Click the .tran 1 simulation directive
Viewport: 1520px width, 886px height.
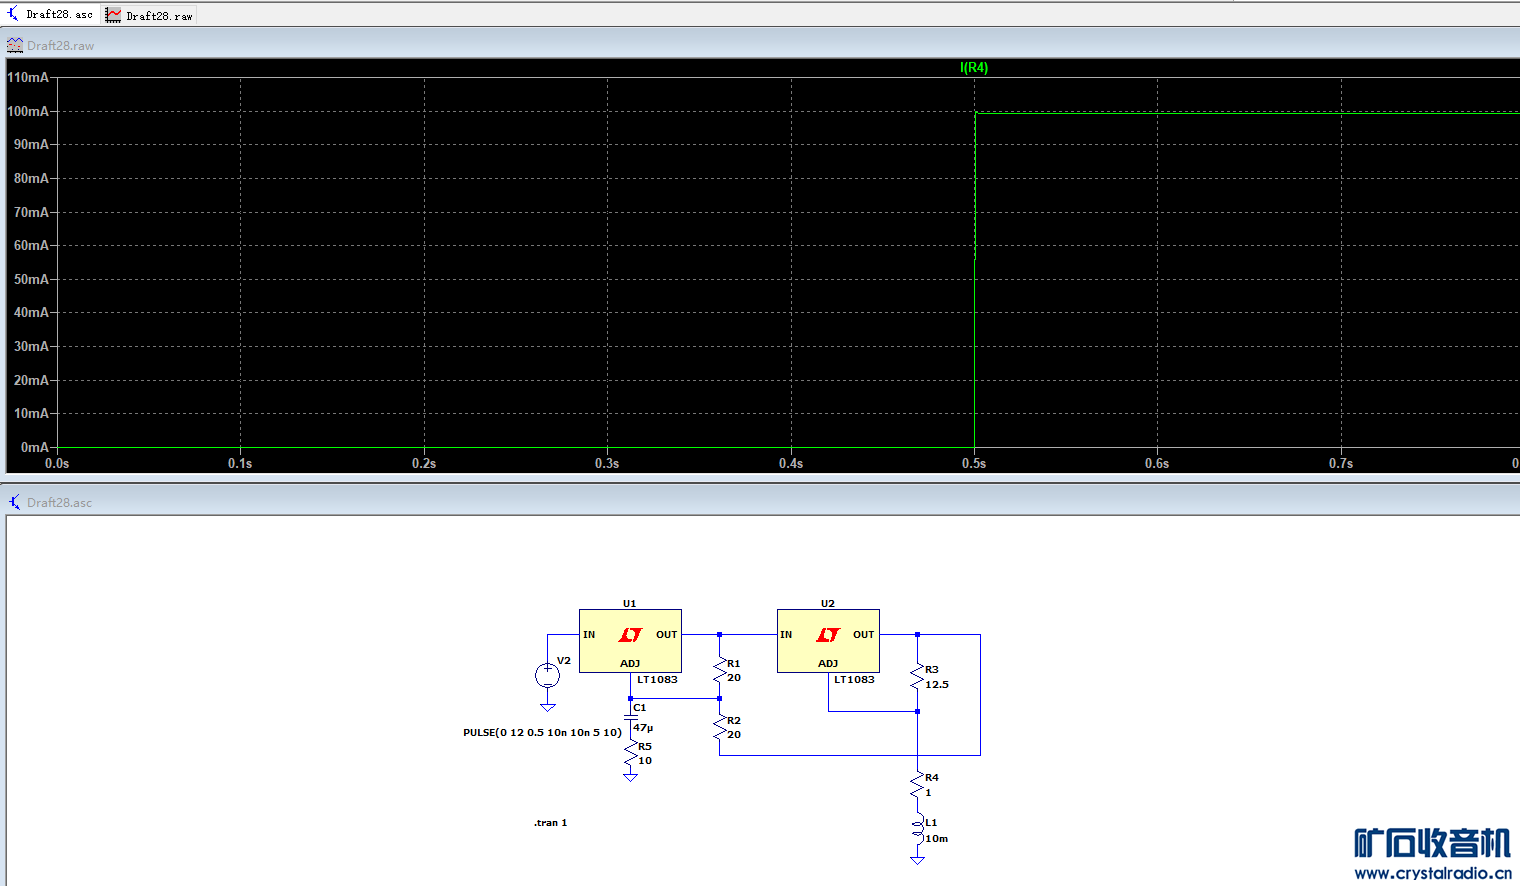point(550,823)
